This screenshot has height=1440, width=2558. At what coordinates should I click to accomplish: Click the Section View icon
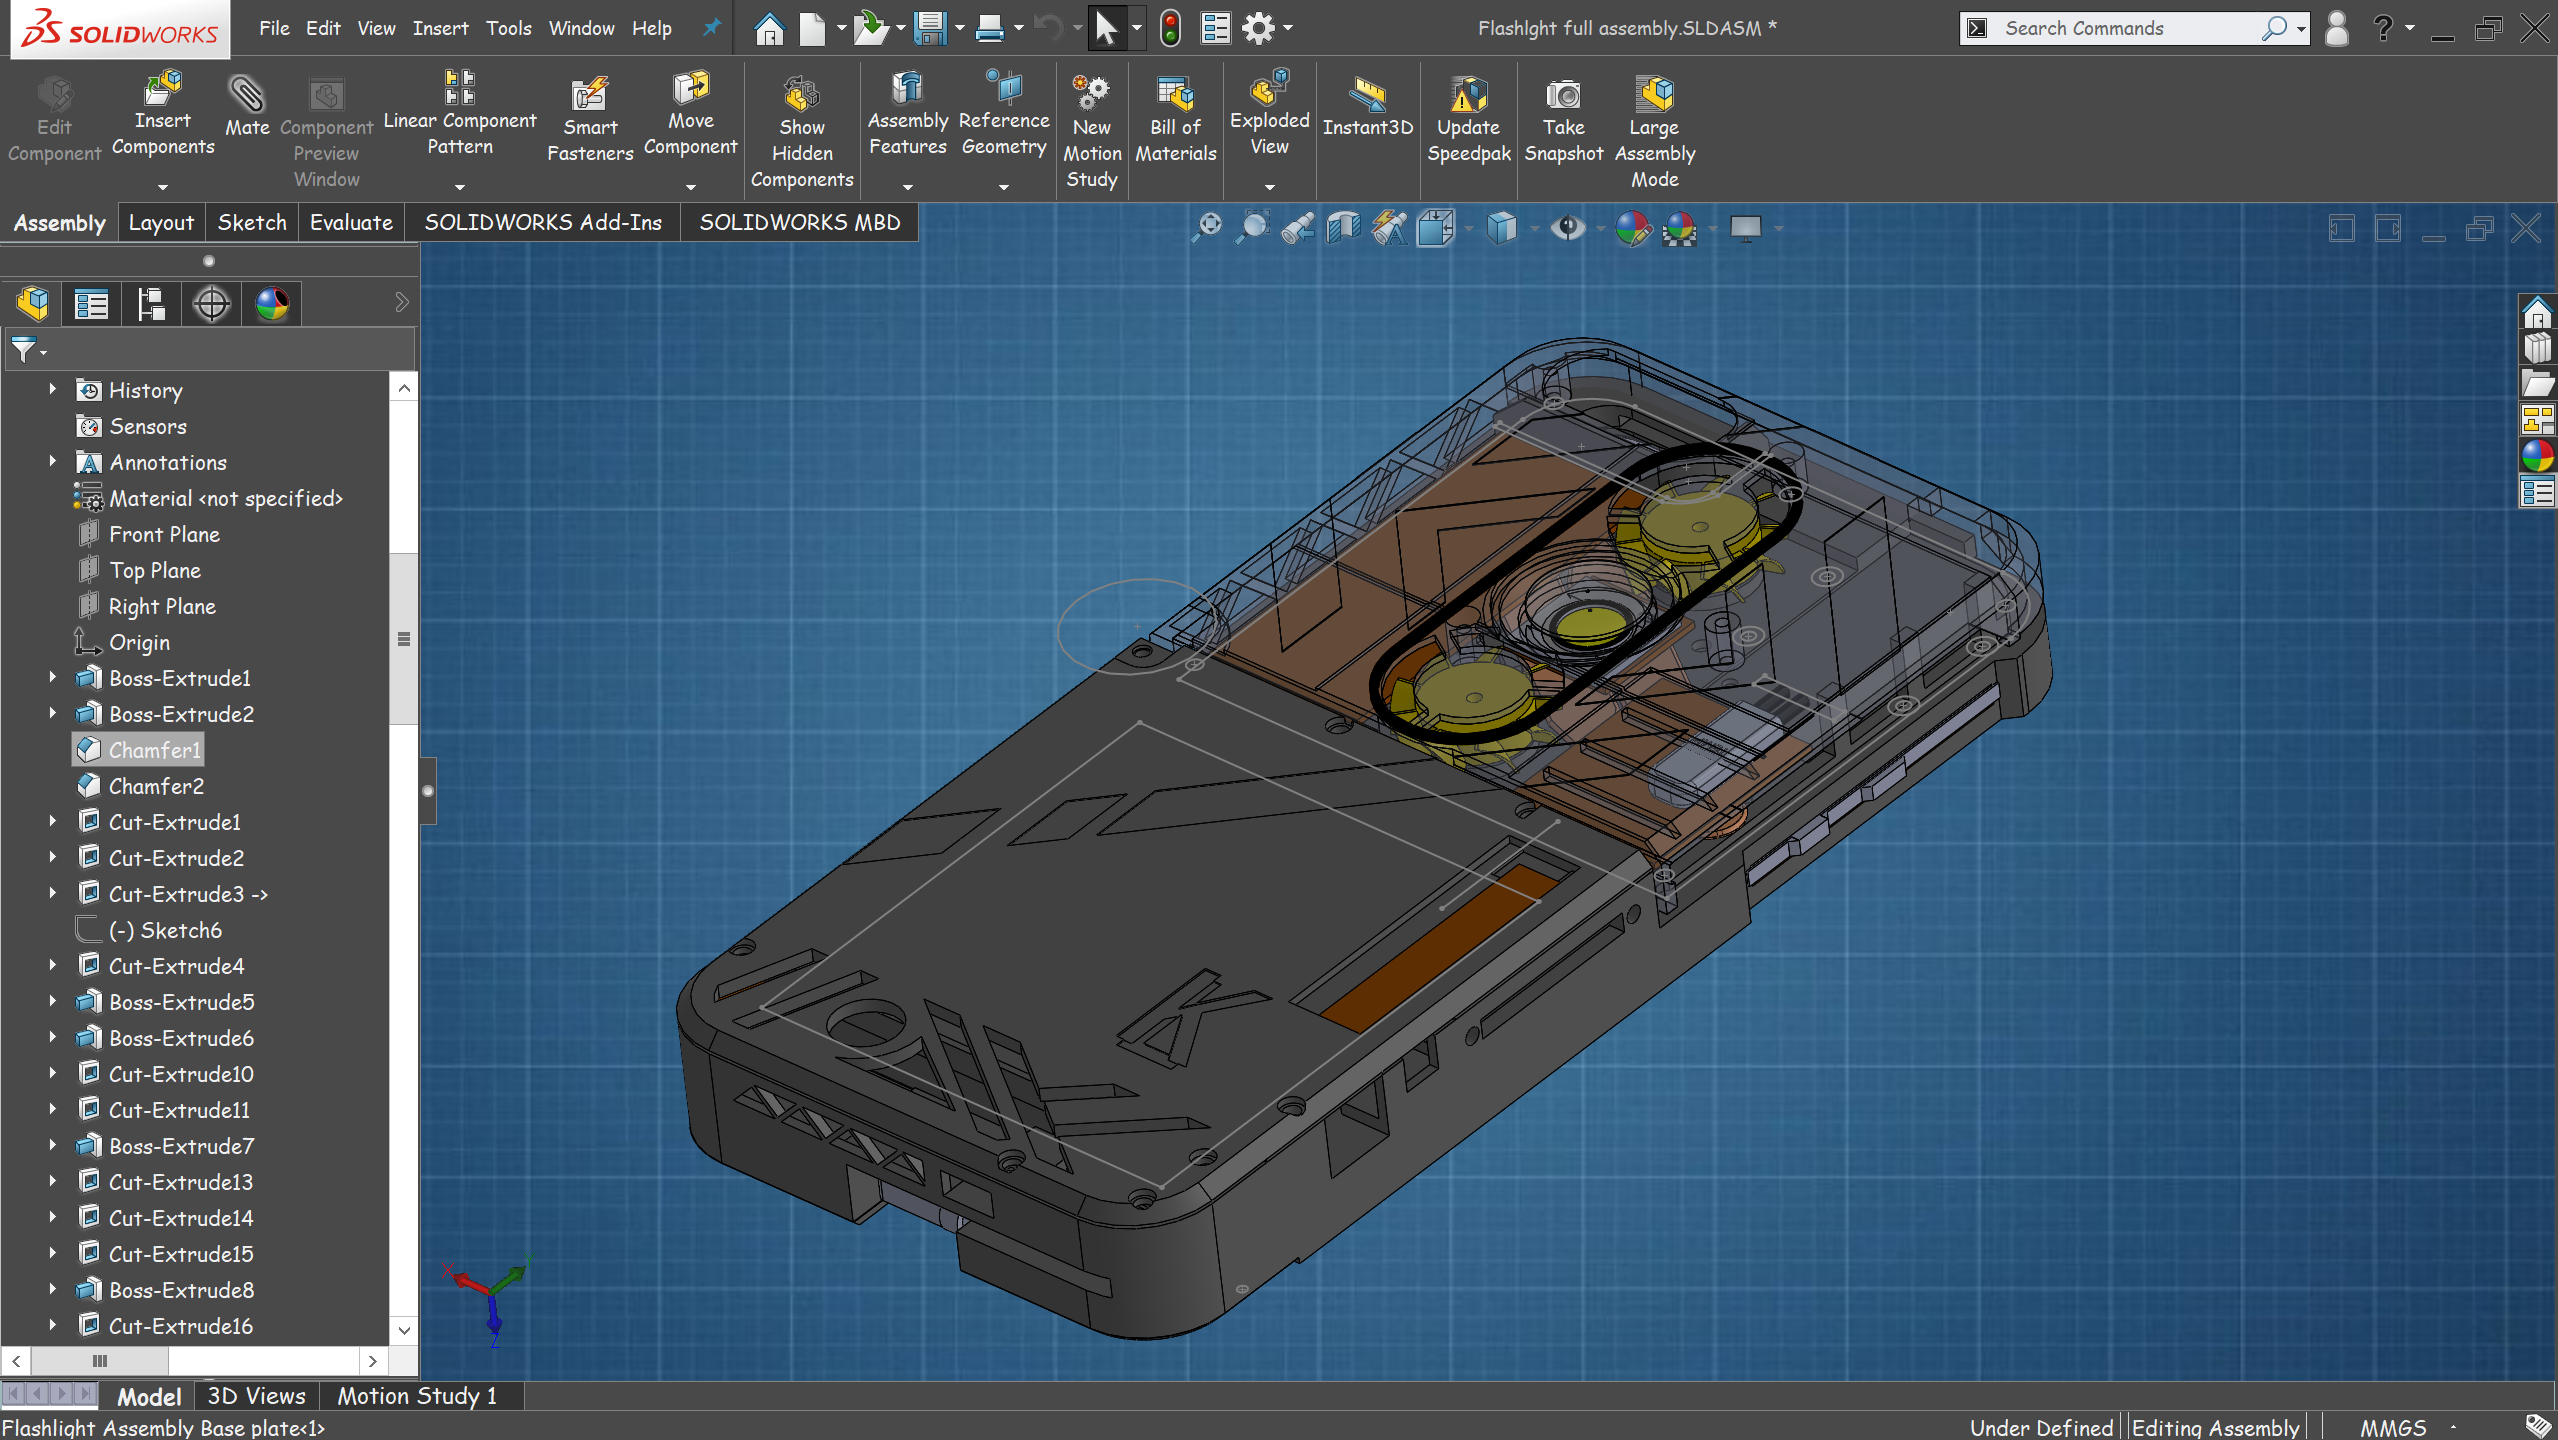(x=1344, y=228)
